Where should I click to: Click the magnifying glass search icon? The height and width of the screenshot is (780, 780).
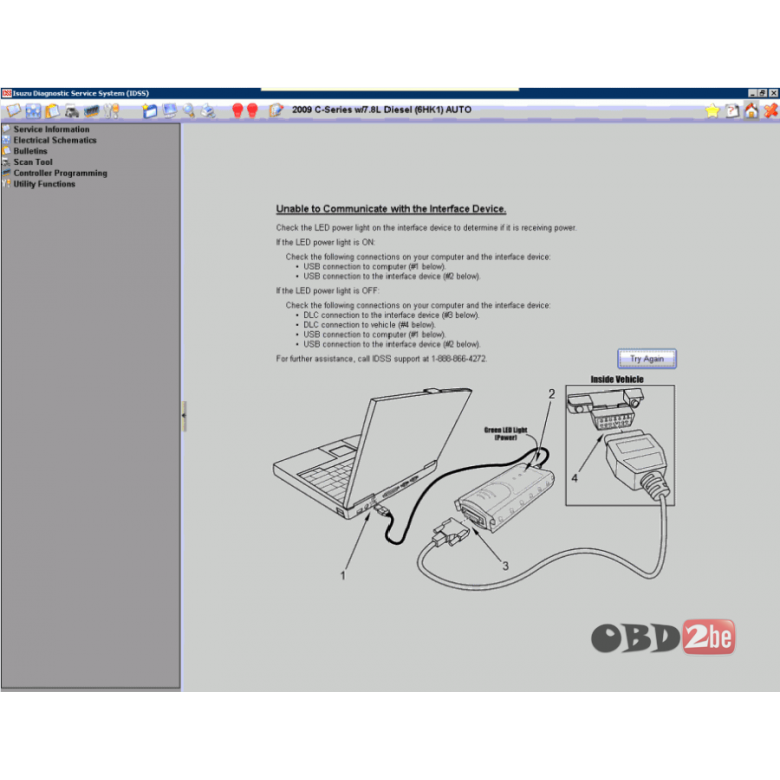pyautogui.click(x=189, y=110)
